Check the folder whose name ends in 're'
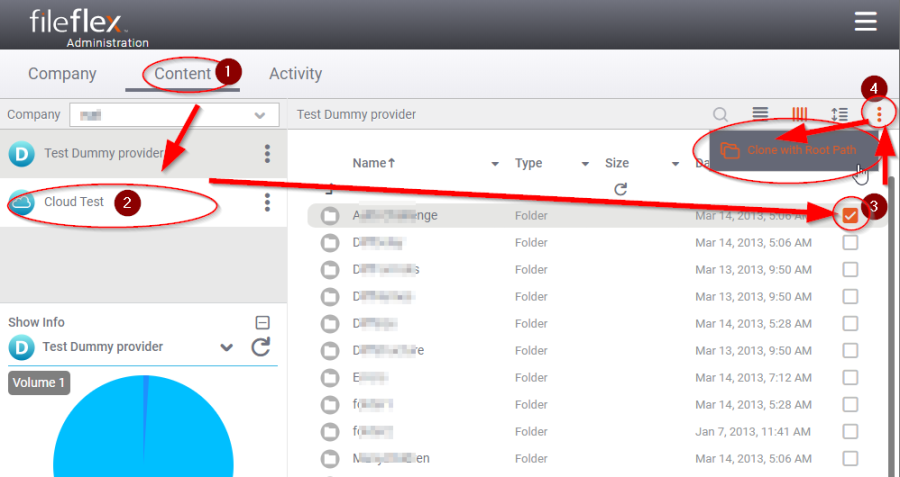900x477 pixels. [x=850, y=351]
